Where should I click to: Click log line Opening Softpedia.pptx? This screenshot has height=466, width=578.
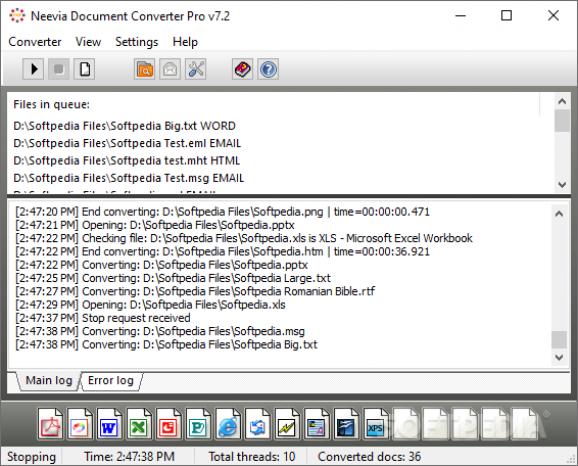click(155, 225)
